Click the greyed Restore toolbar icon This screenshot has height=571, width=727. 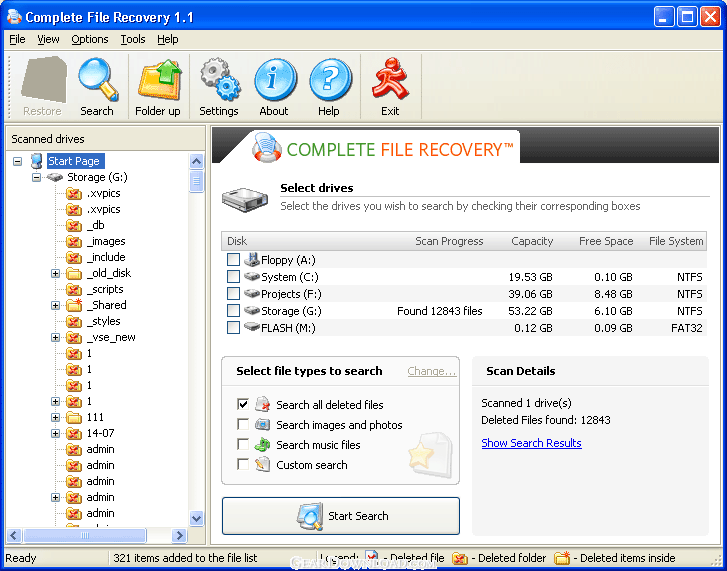pyautogui.click(x=44, y=80)
